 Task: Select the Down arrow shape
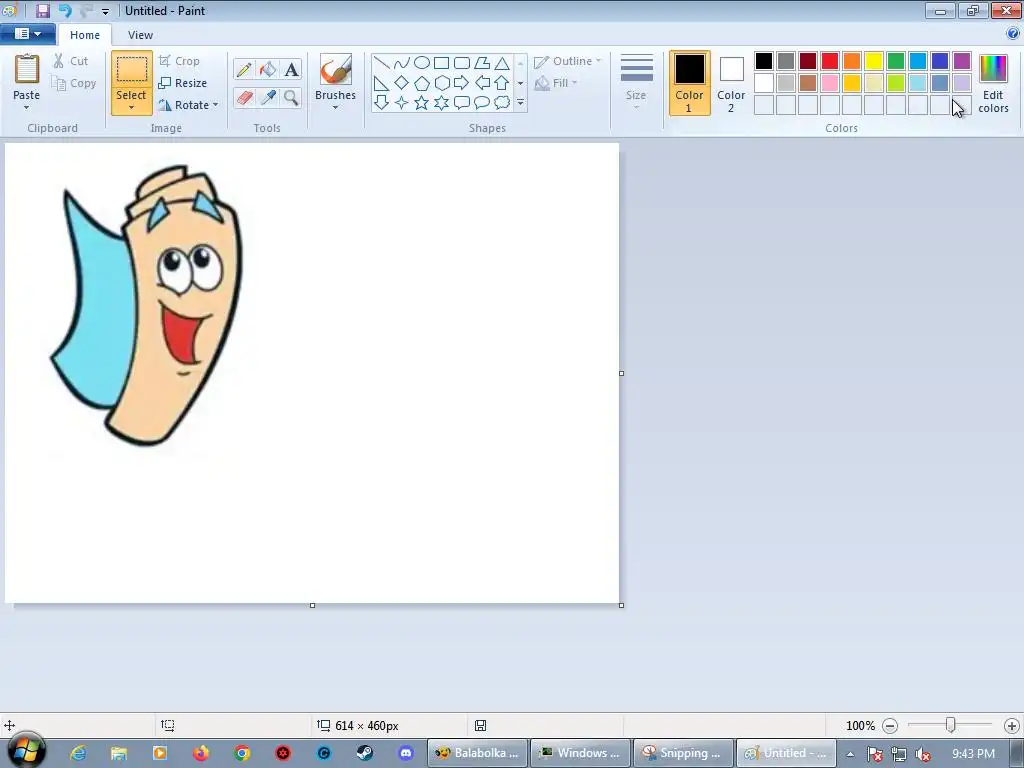tap(381, 103)
